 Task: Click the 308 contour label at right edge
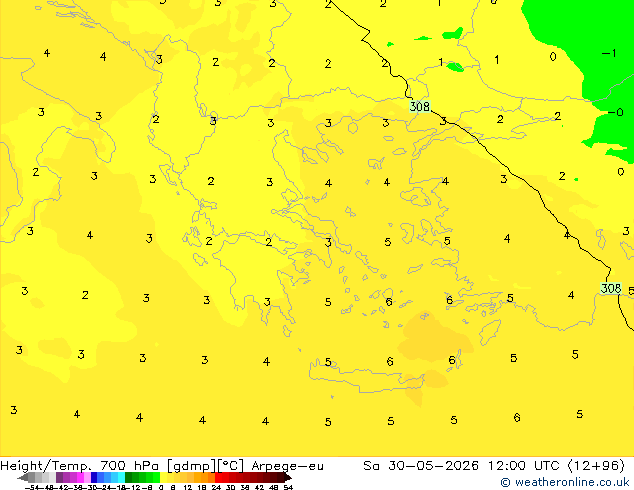[611, 288]
